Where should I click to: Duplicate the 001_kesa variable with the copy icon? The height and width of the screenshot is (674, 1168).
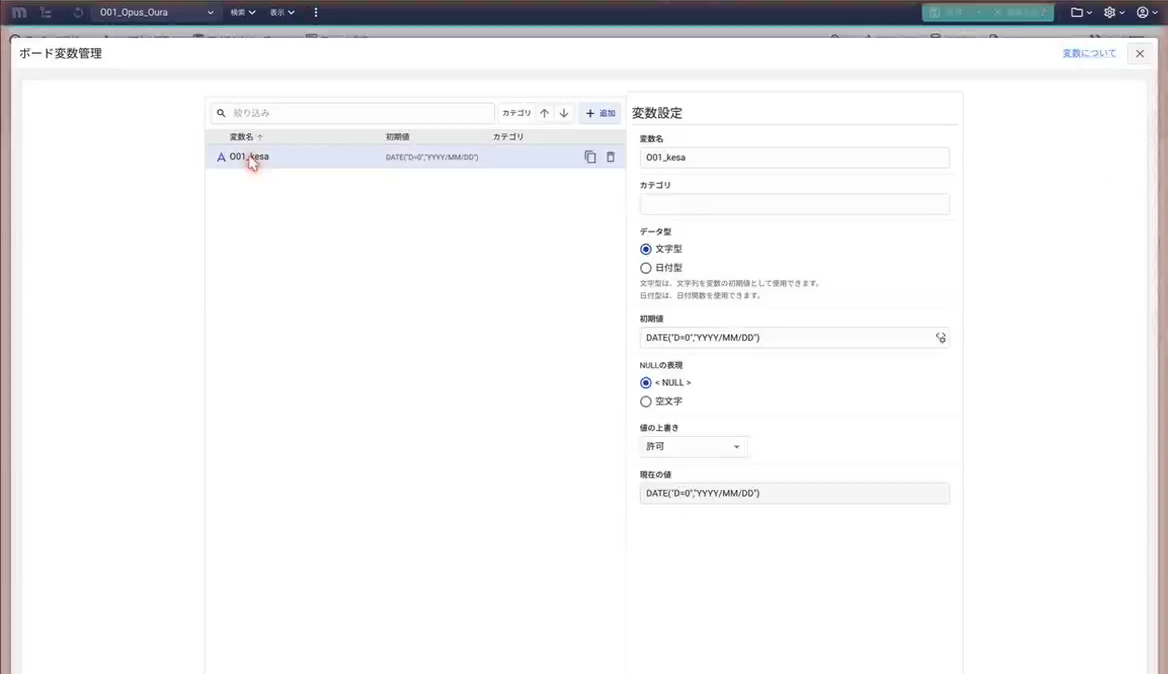coord(590,157)
